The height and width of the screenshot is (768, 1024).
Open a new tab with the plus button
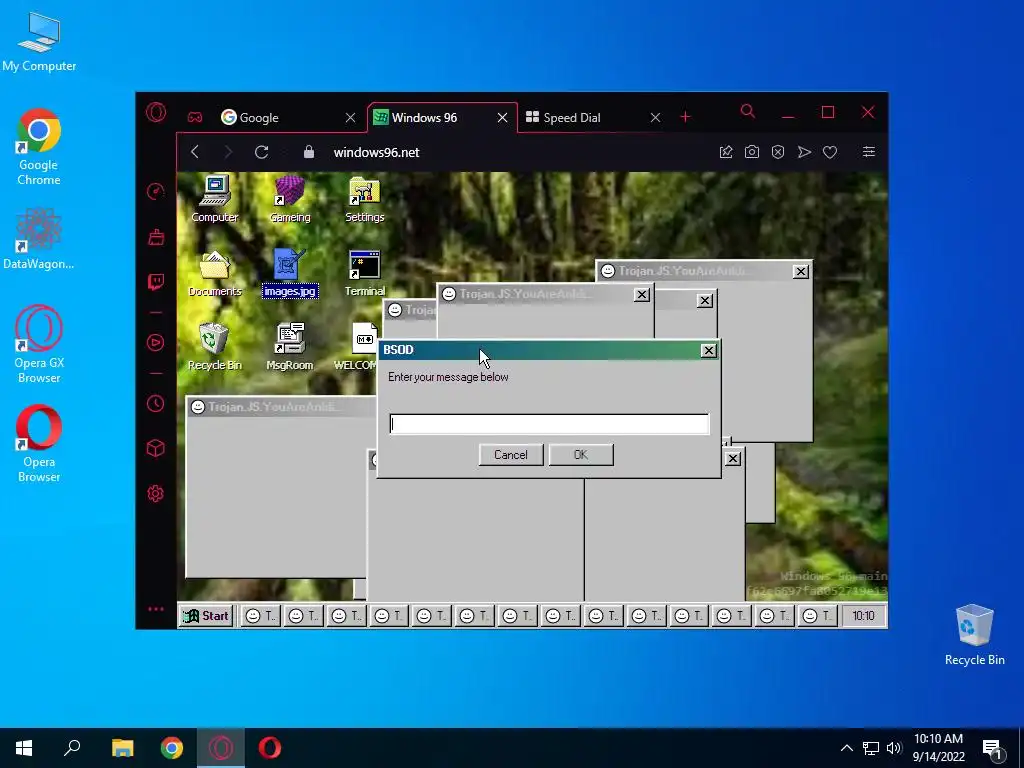[x=685, y=118]
